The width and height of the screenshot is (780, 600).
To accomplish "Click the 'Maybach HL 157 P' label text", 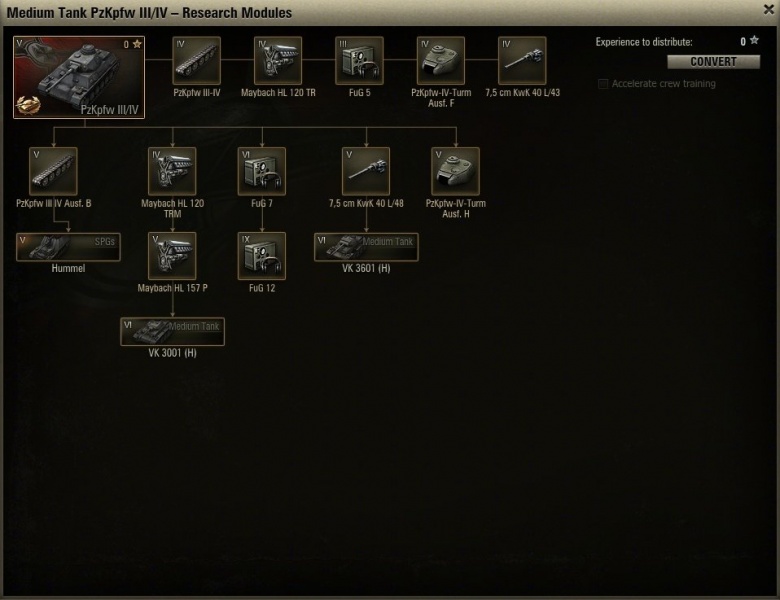I will point(172,288).
